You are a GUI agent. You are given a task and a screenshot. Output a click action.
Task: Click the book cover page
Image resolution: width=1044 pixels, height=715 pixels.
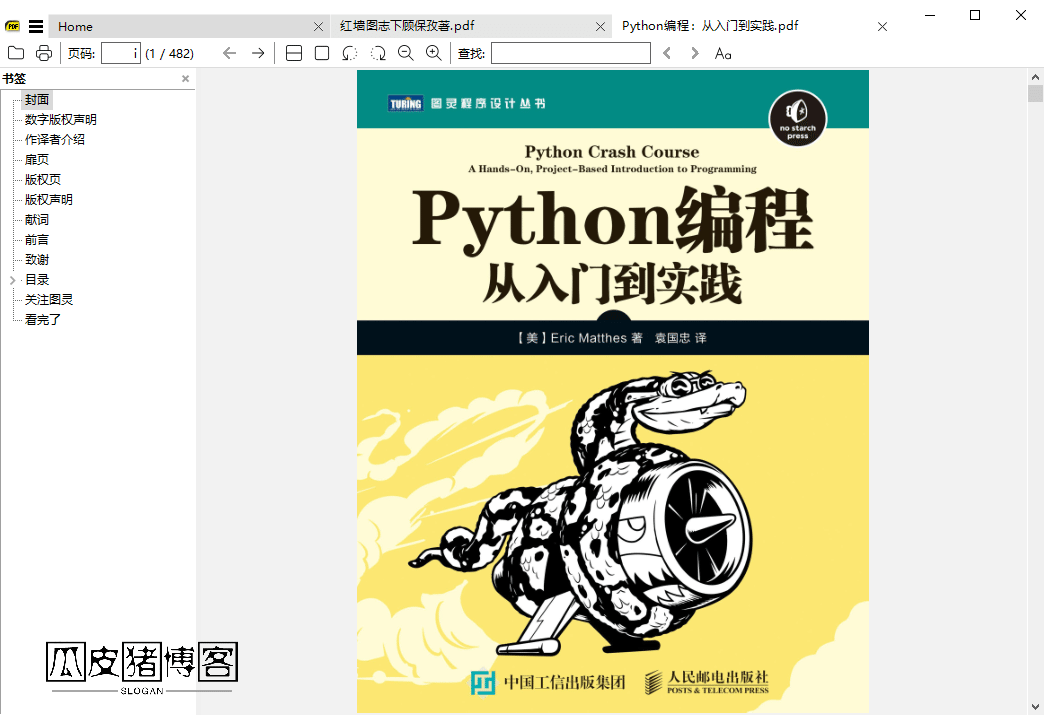tap(613, 391)
